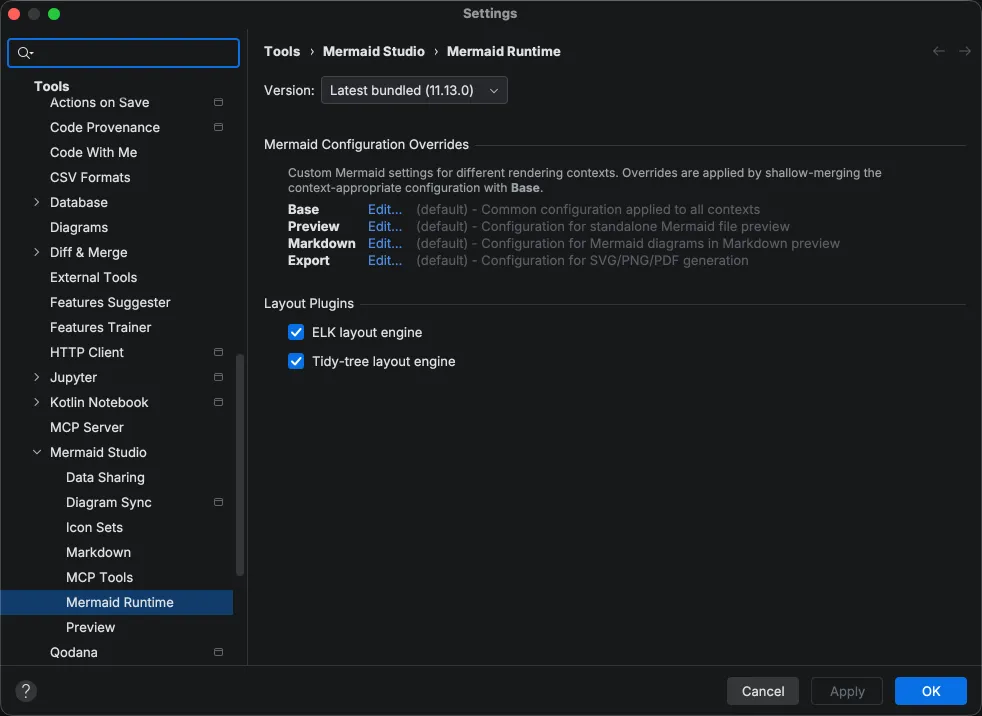Viewport: 982px width, 716px height.
Task: Open the Version dropdown showing Latest bundled
Action: (x=414, y=89)
